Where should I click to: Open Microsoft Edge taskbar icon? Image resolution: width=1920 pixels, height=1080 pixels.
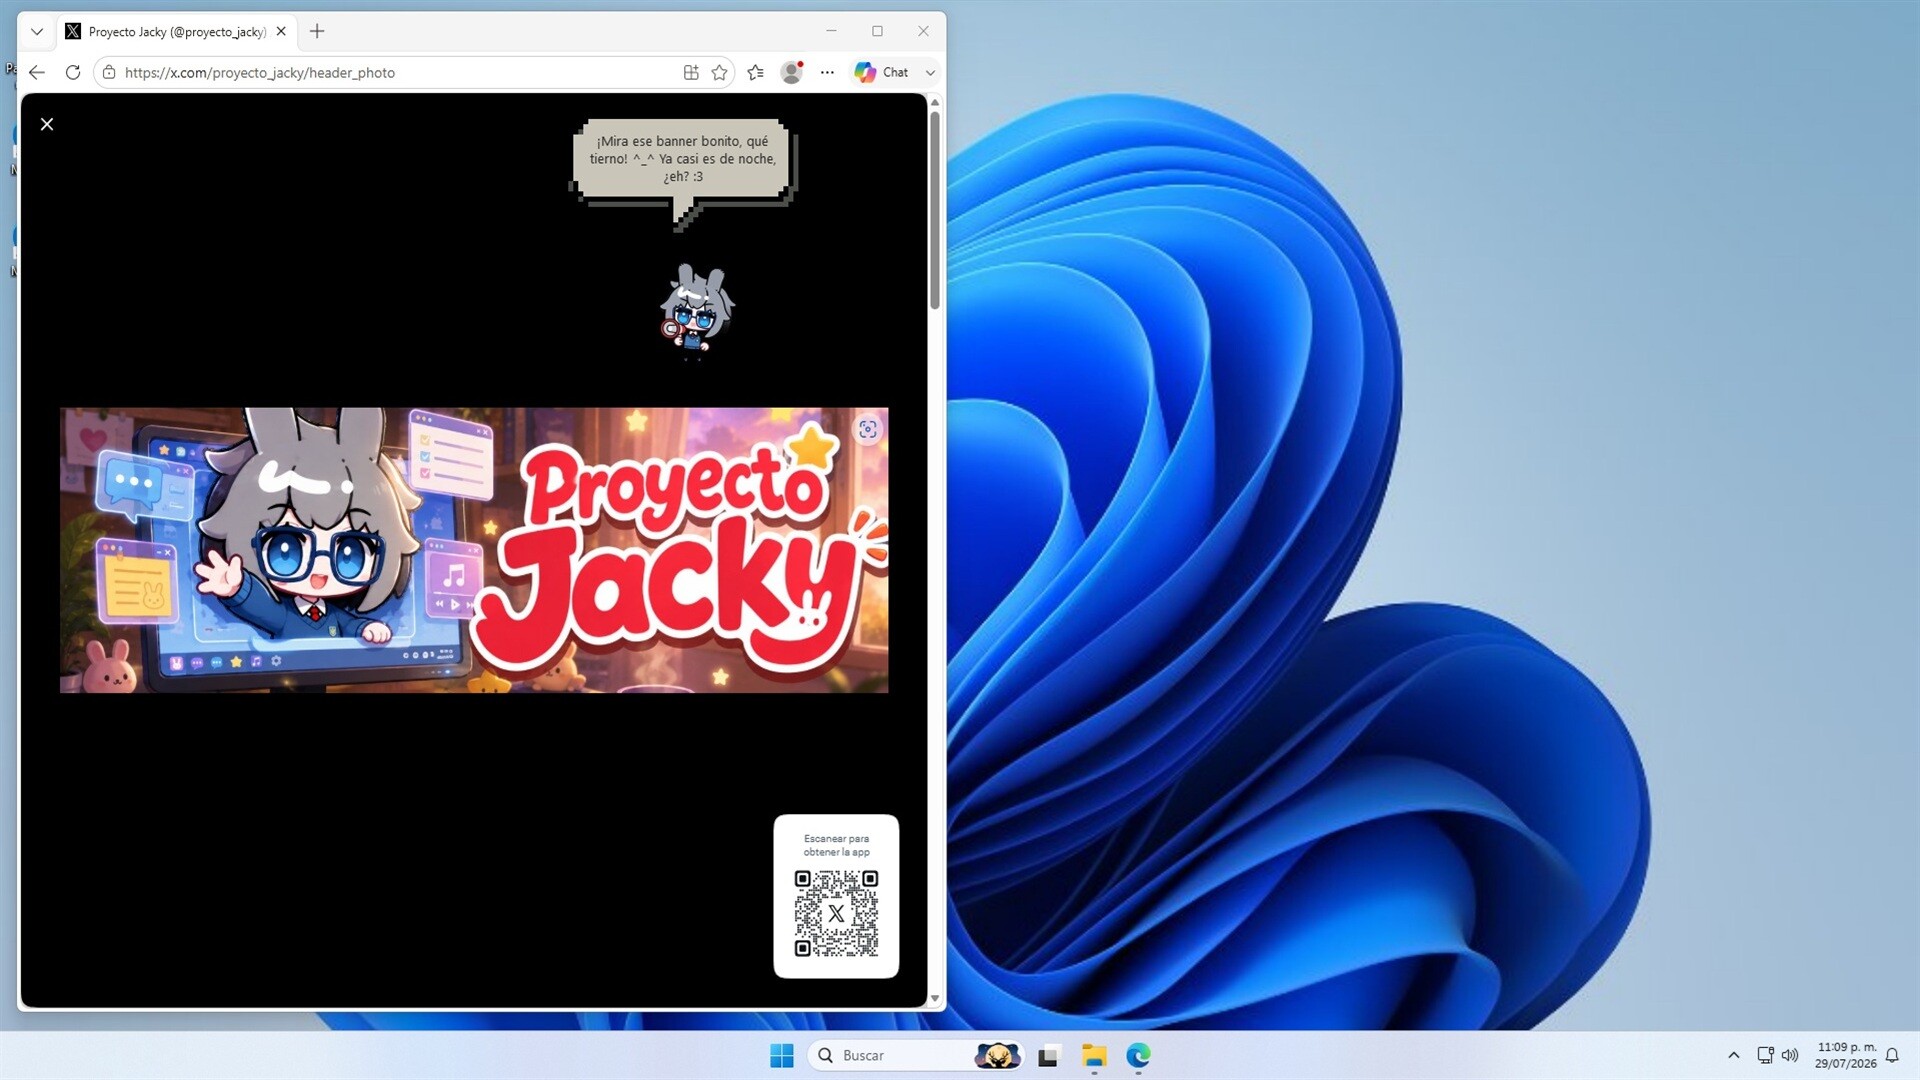(x=1139, y=1055)
